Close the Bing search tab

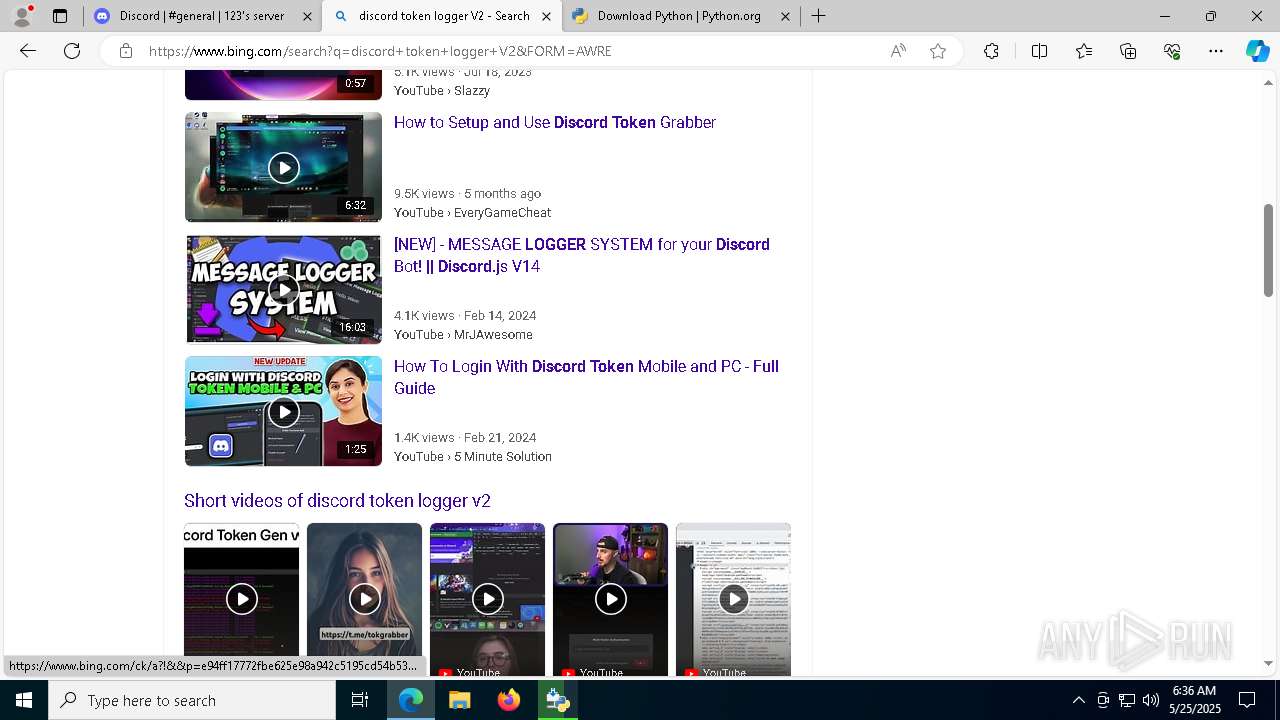click(x=546, y=16)
